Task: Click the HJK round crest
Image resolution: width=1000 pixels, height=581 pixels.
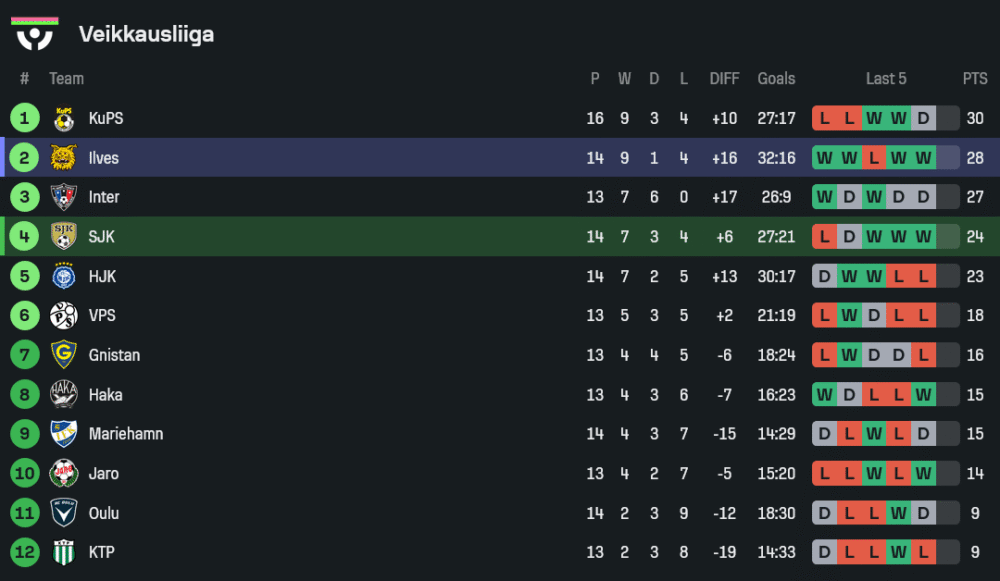Action: [64, 276]
